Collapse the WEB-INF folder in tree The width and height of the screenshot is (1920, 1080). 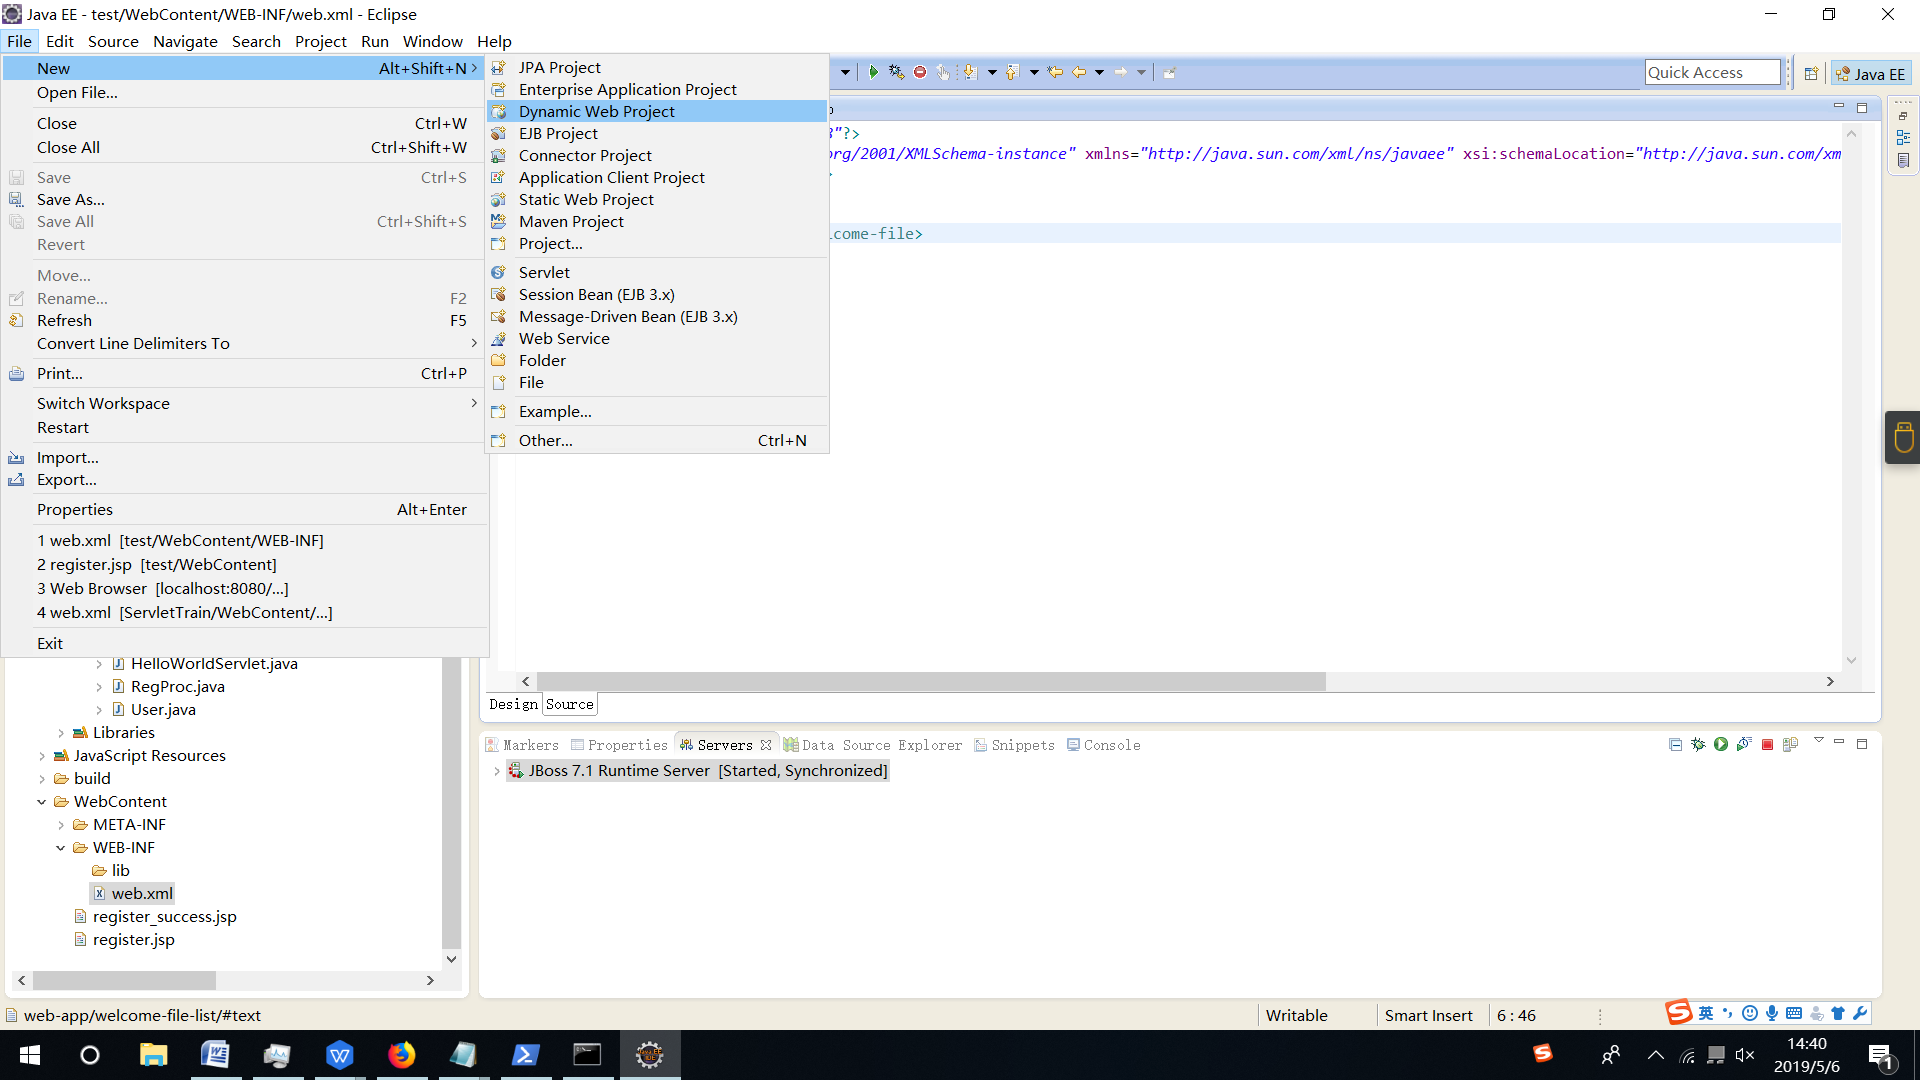point(60,848)
